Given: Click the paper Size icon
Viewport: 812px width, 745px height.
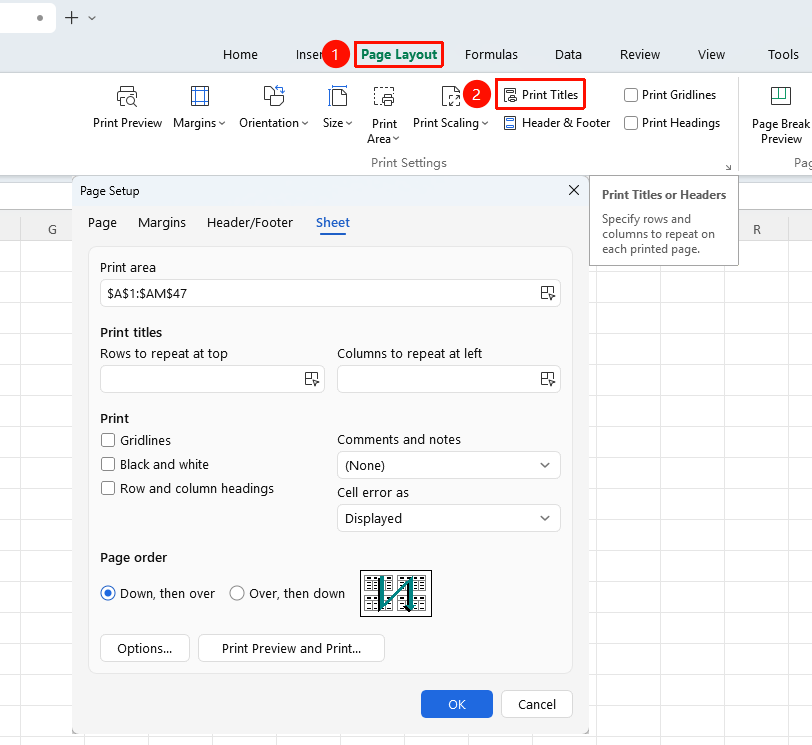Looking at the screenshot, I should click(x=337, y=96).
